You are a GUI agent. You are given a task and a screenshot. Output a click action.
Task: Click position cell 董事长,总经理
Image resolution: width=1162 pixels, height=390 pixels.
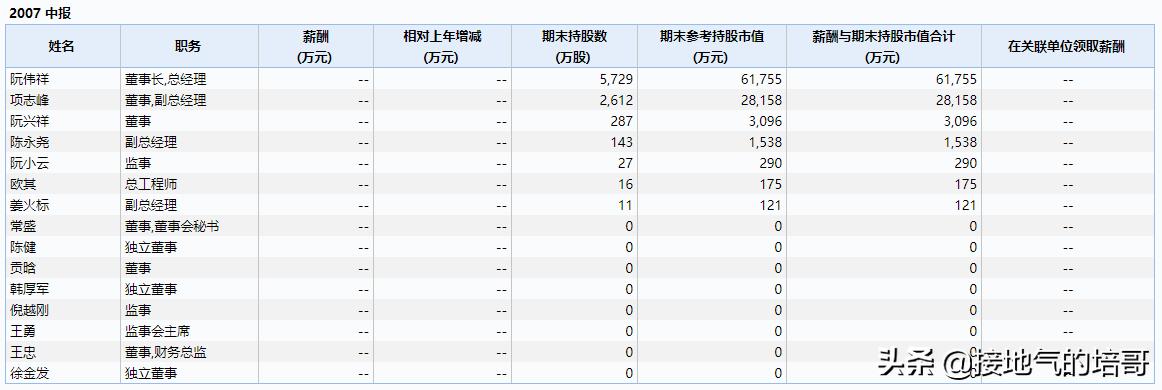(x=165, y=79)
